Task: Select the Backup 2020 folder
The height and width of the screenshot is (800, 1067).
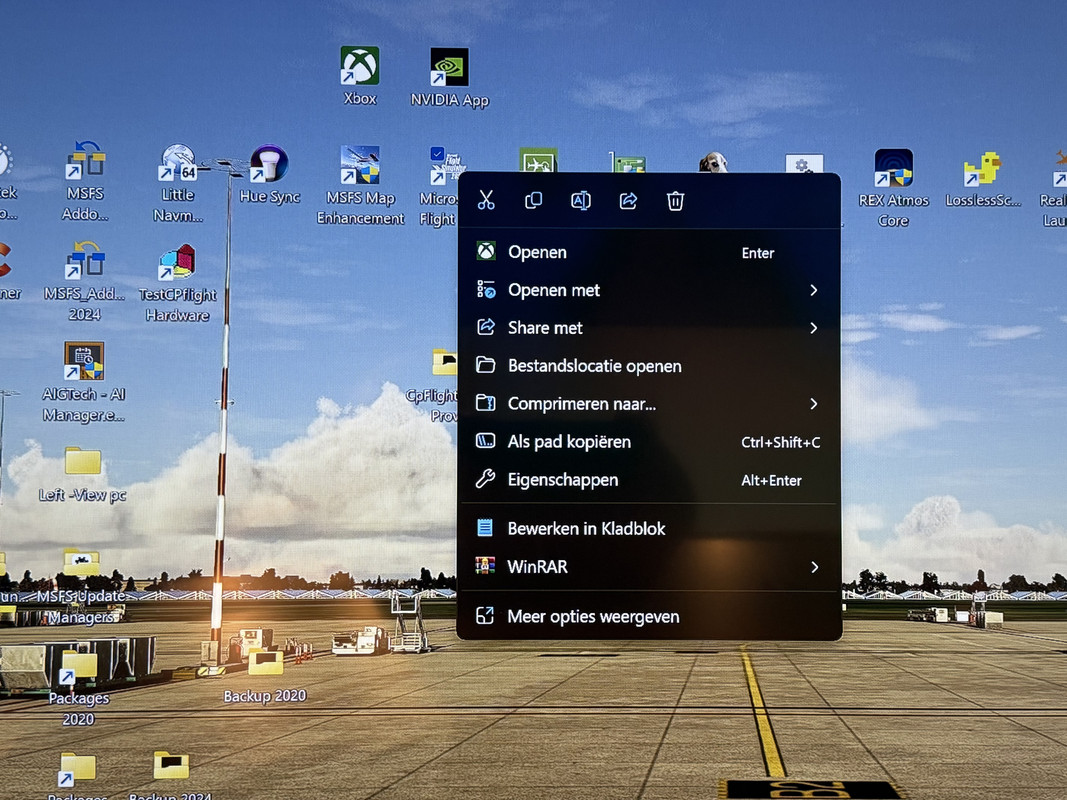Action: 265,676
